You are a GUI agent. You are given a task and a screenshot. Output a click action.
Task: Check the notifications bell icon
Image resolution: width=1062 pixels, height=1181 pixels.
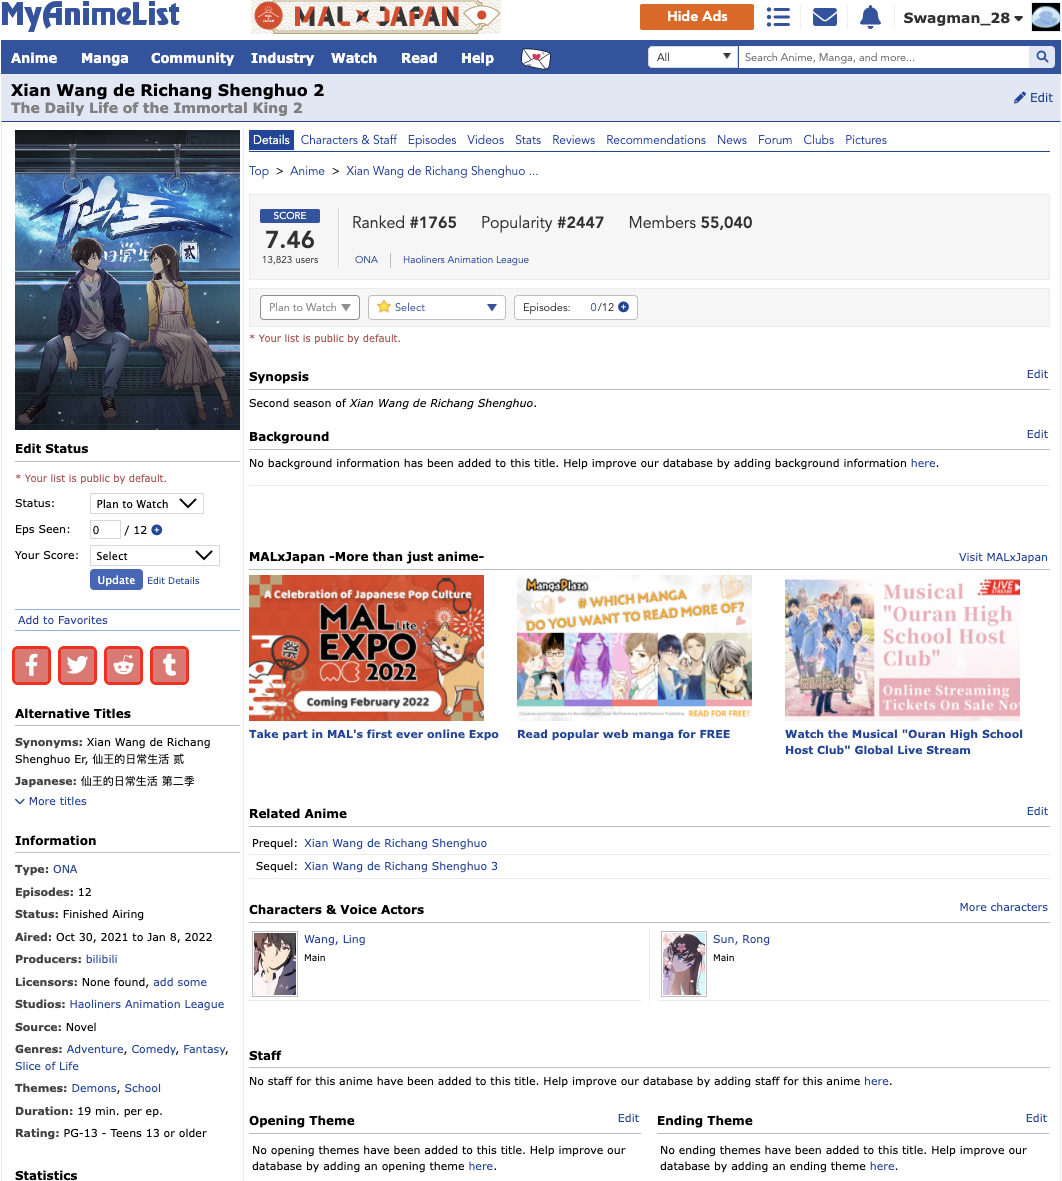click(x=870, y=17)
